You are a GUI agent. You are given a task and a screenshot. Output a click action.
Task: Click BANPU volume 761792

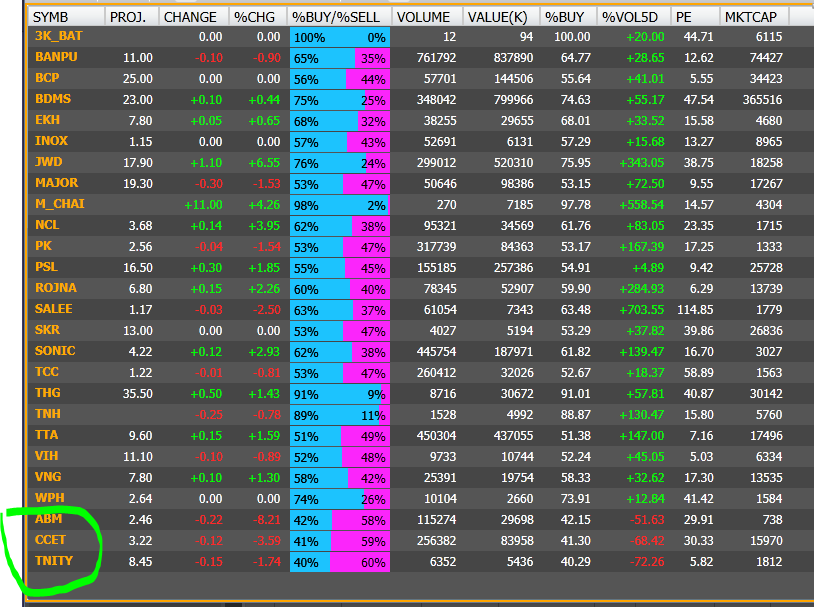tap(437, 58)
